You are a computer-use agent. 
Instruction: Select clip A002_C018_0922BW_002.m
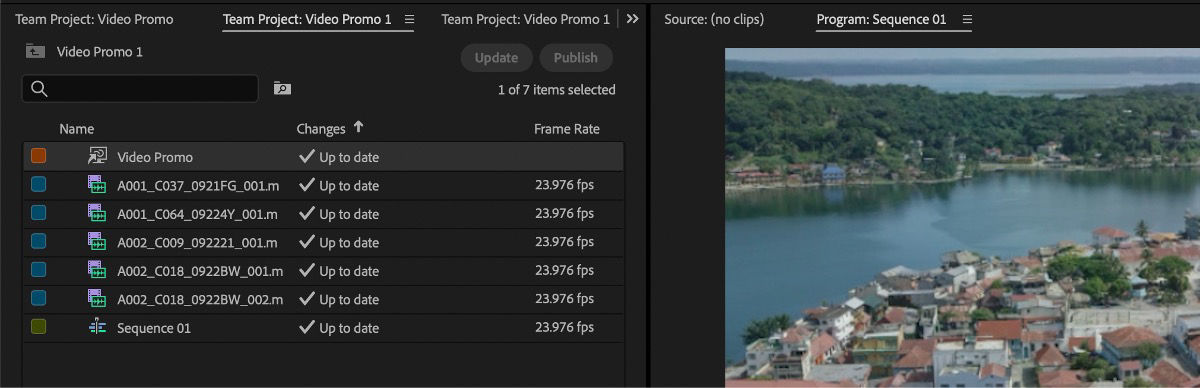point(200,299)
